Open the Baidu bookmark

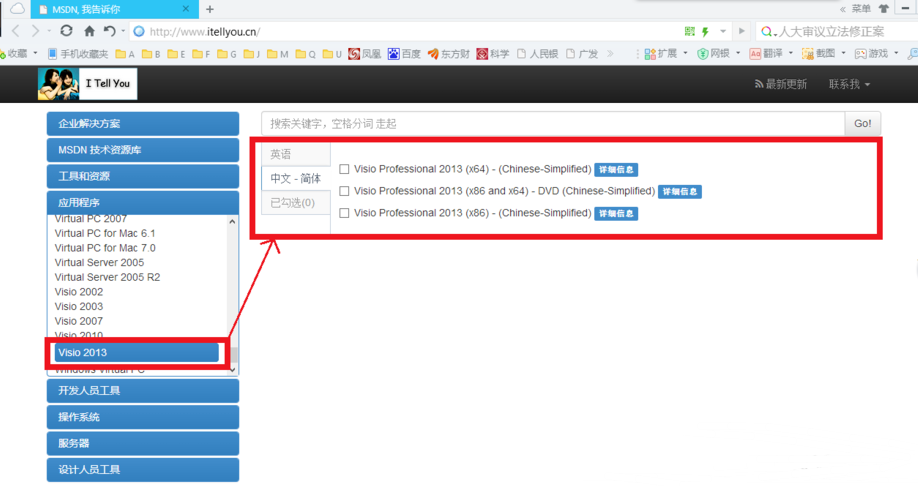[404, 54]
